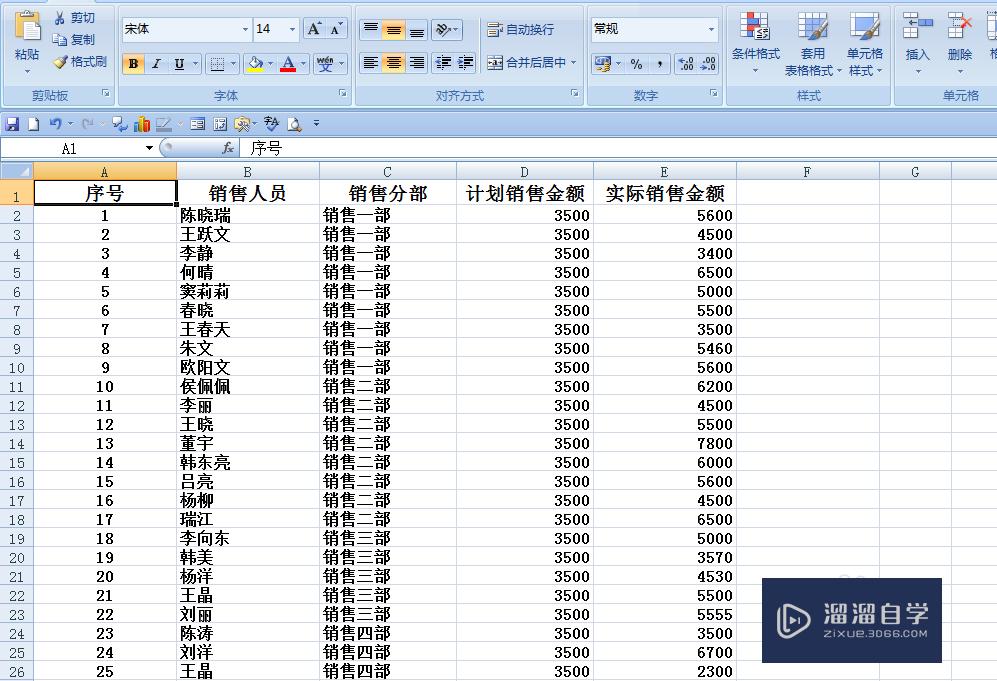Select cell containing 陈晓瑞

pyautogui.click(x=247, y=215)
